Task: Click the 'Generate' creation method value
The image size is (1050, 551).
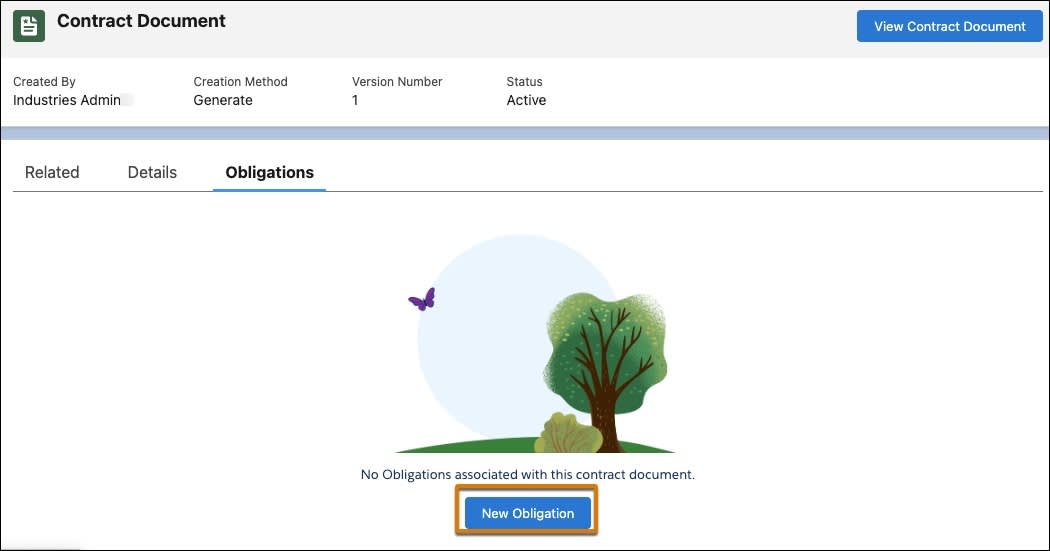Action: coord(223,100)
